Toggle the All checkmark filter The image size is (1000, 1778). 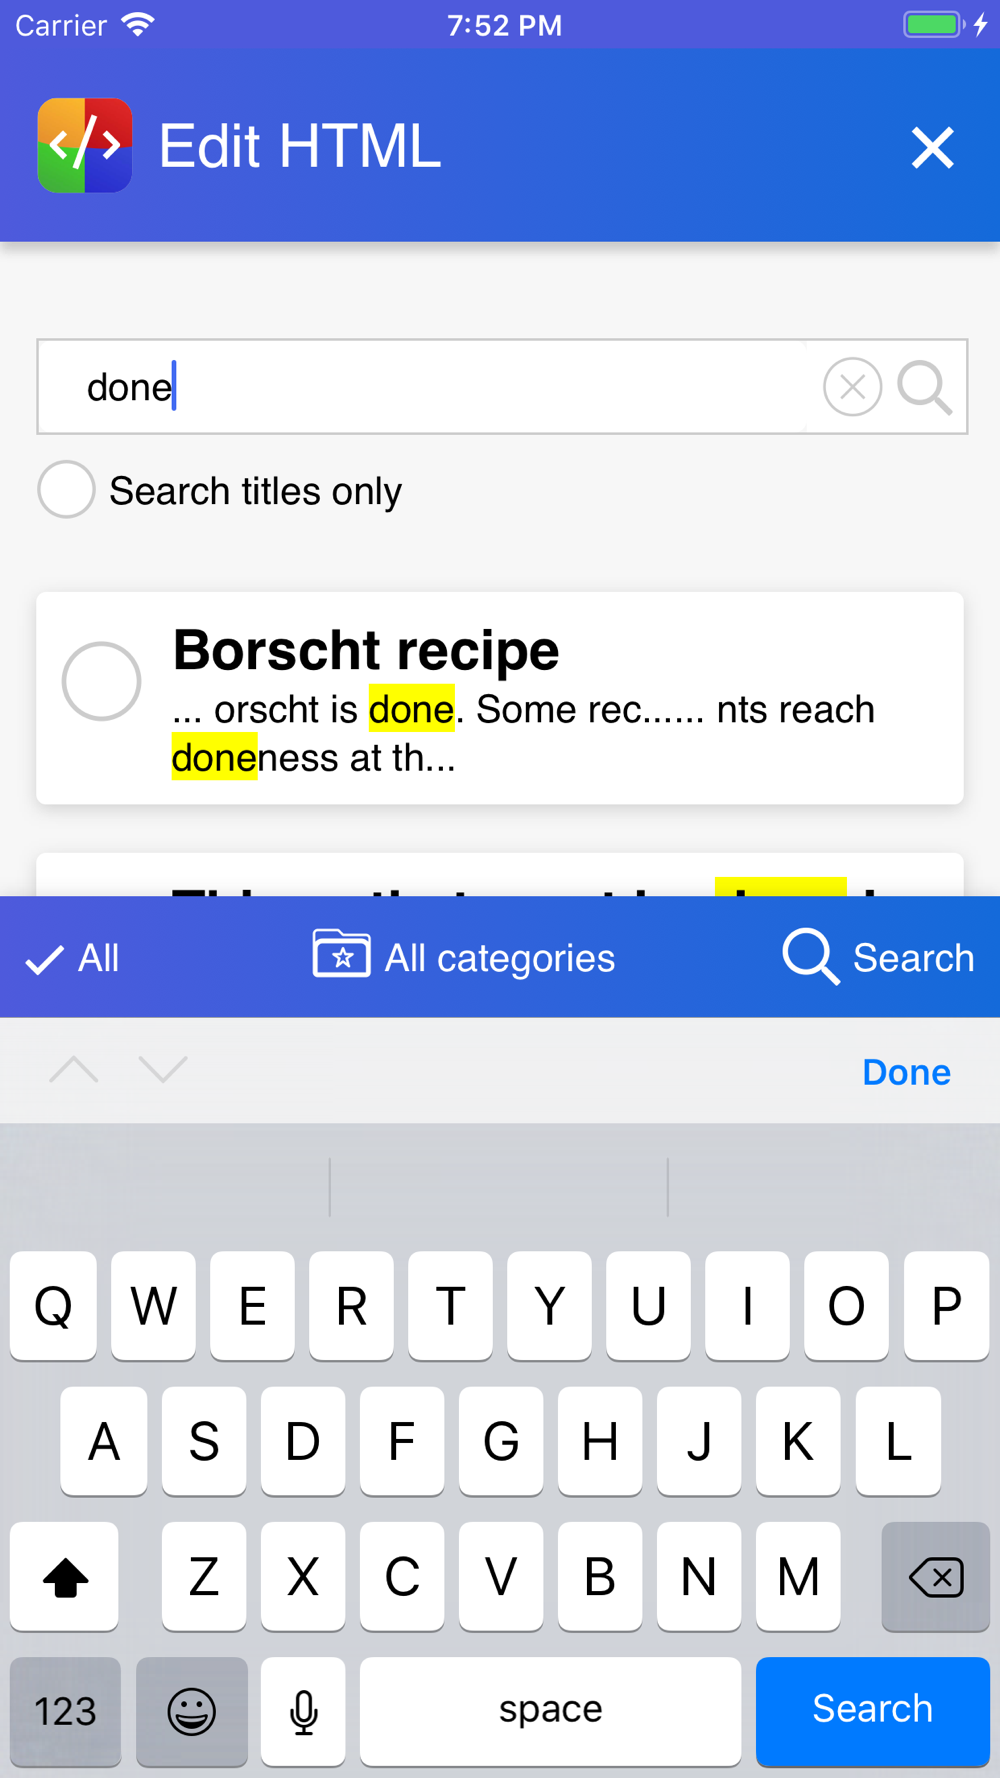click(72, 958)
